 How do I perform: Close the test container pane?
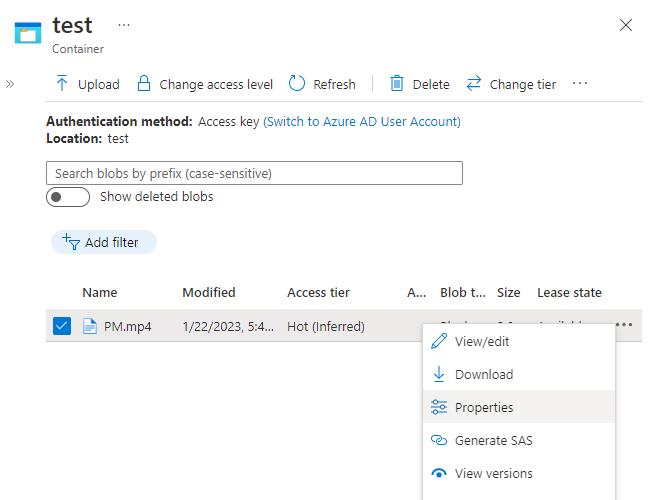[625, 25]
